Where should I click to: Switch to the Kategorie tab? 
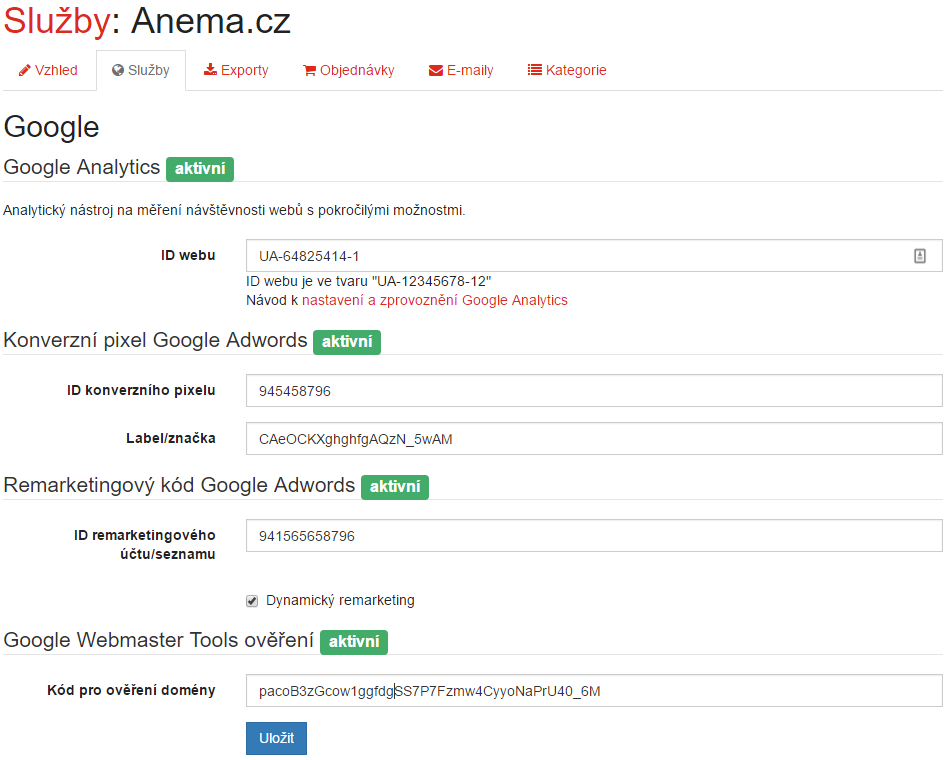point(567,70)
